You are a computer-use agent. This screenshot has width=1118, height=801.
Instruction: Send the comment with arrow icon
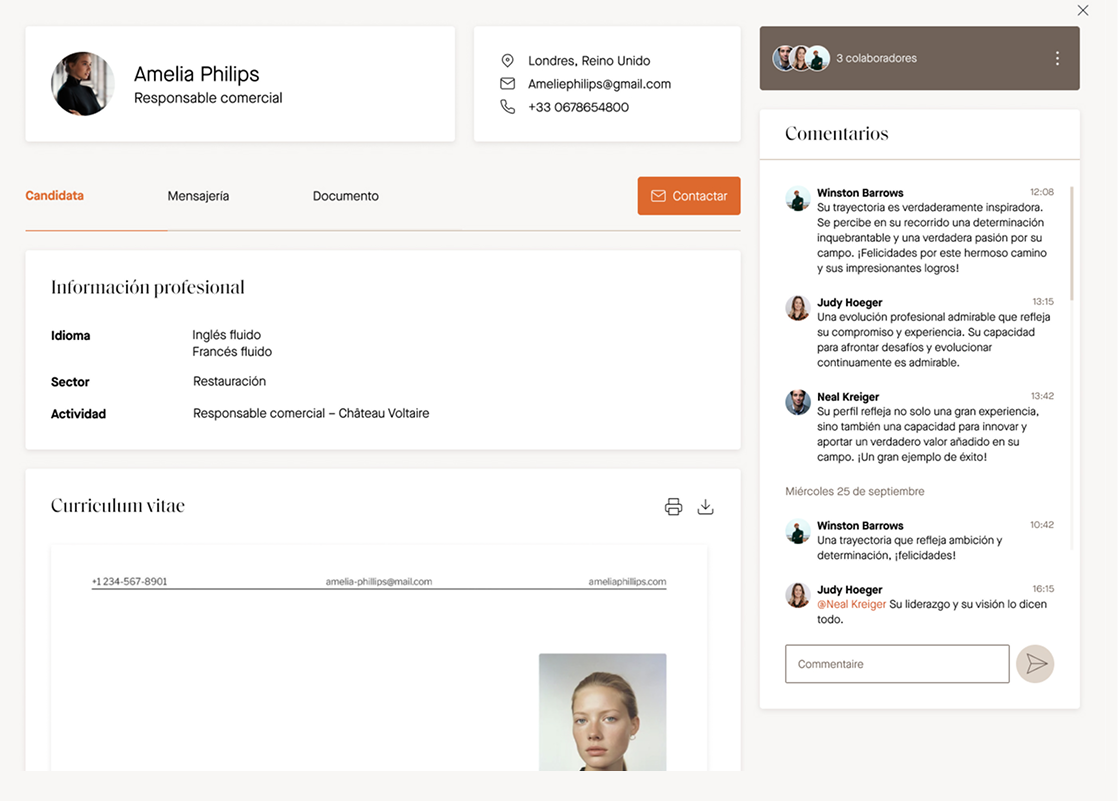click(x=1035, y=664)
